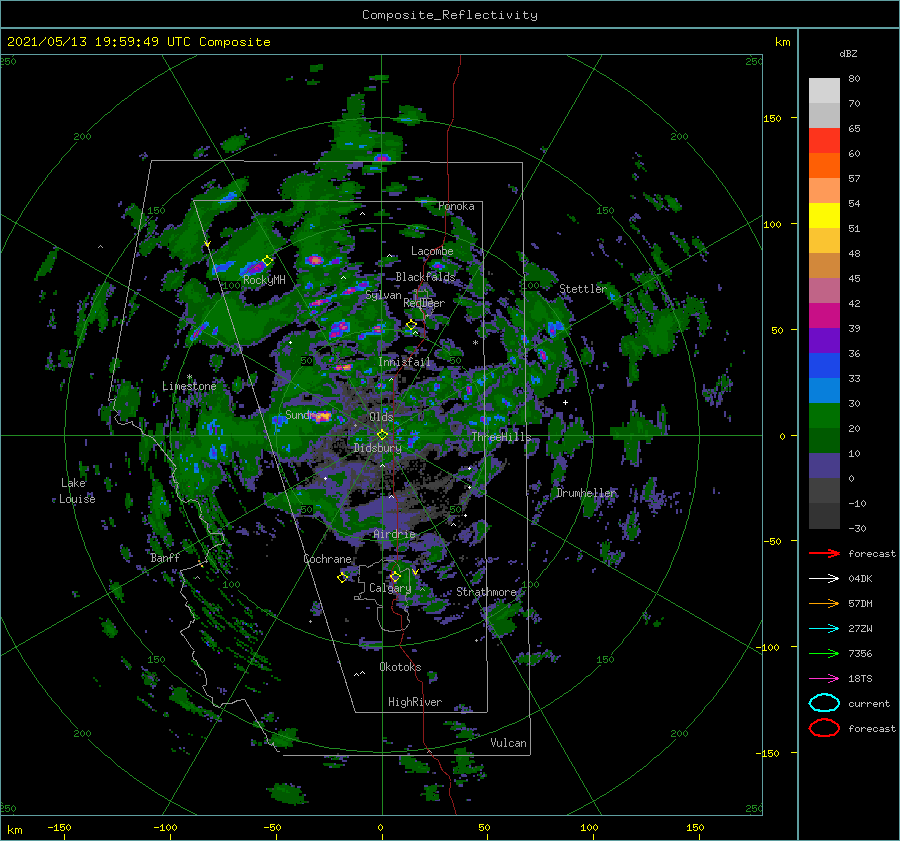Click the 'current' legend text

coord(868,703)
